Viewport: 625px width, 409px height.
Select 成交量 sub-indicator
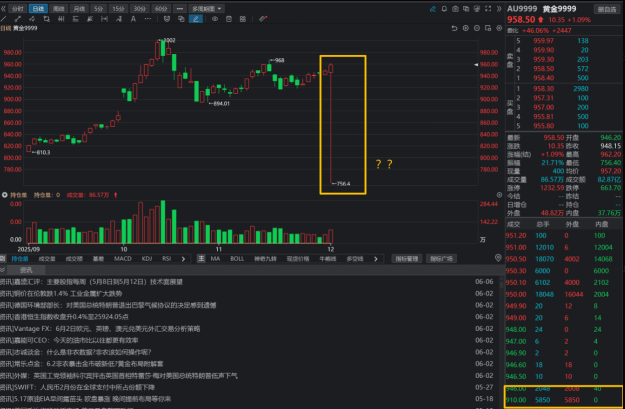(x=47, y=259)
